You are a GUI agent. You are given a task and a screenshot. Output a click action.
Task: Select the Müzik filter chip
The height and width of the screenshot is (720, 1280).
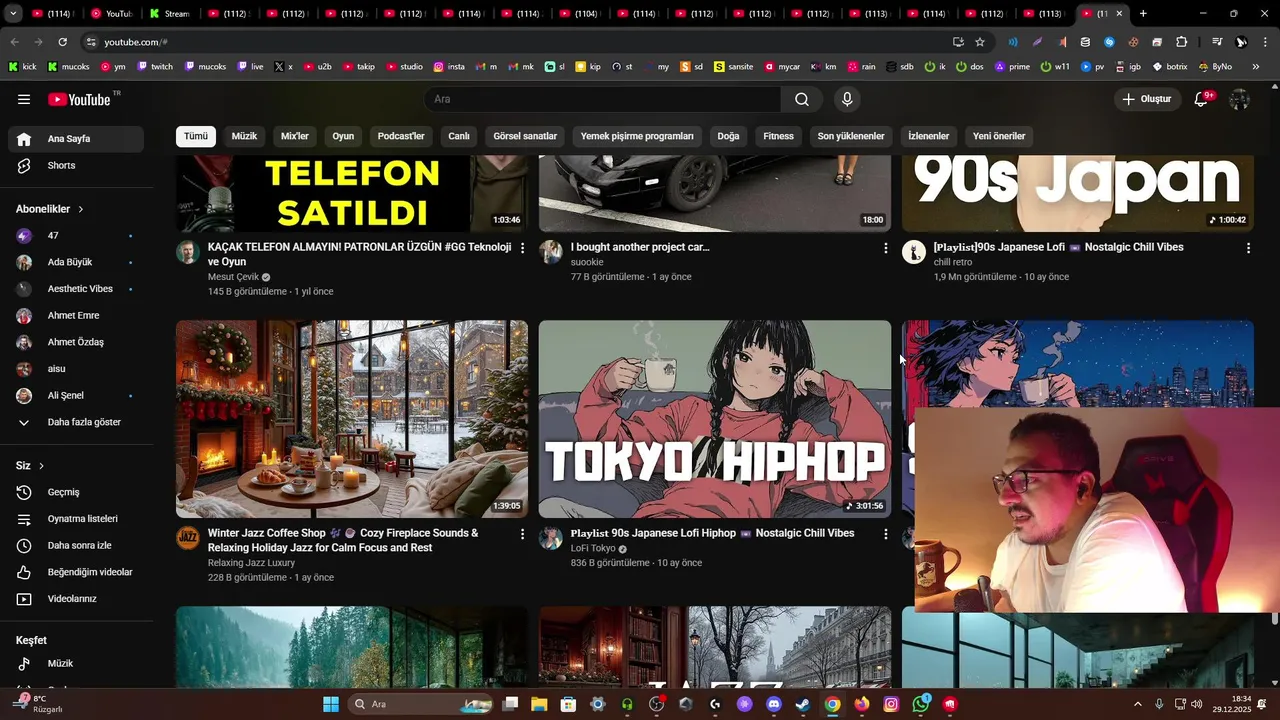tap(244, 136)
